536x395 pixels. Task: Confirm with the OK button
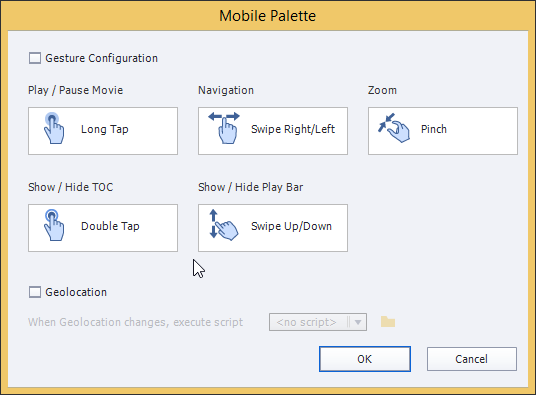(365, 359)
